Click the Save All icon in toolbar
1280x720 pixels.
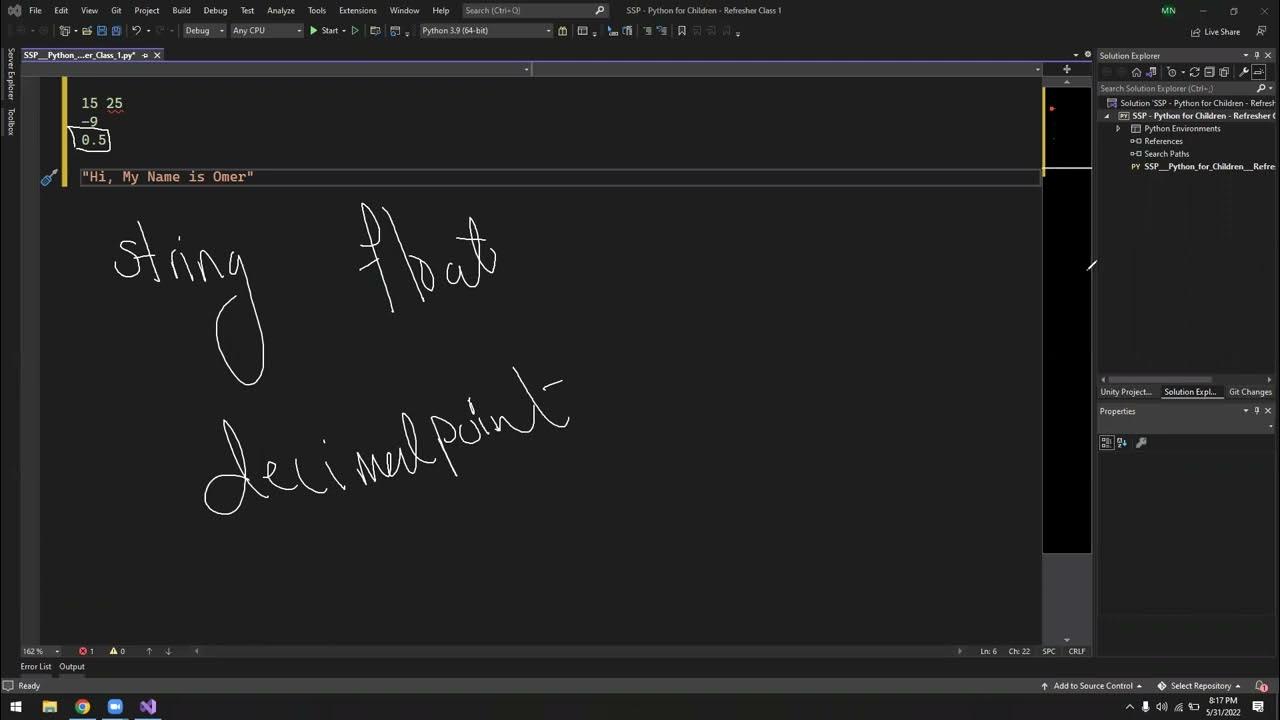click(116, 31)
